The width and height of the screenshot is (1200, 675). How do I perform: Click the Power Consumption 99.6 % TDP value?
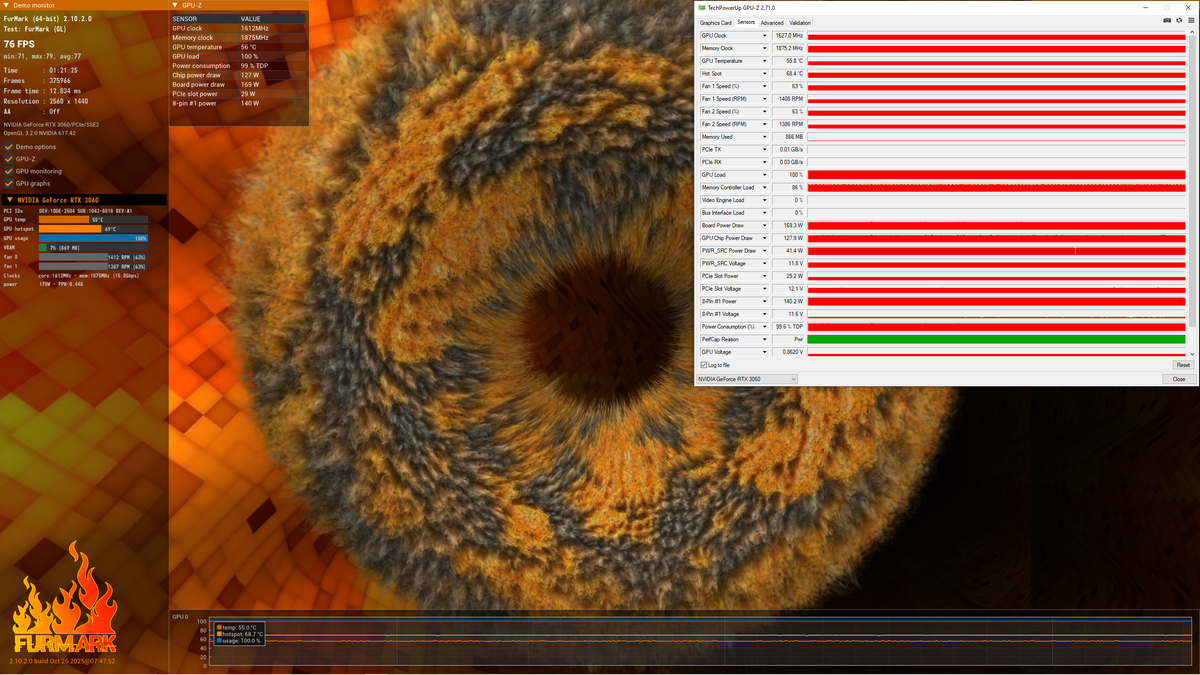click(x=788, y=327)
